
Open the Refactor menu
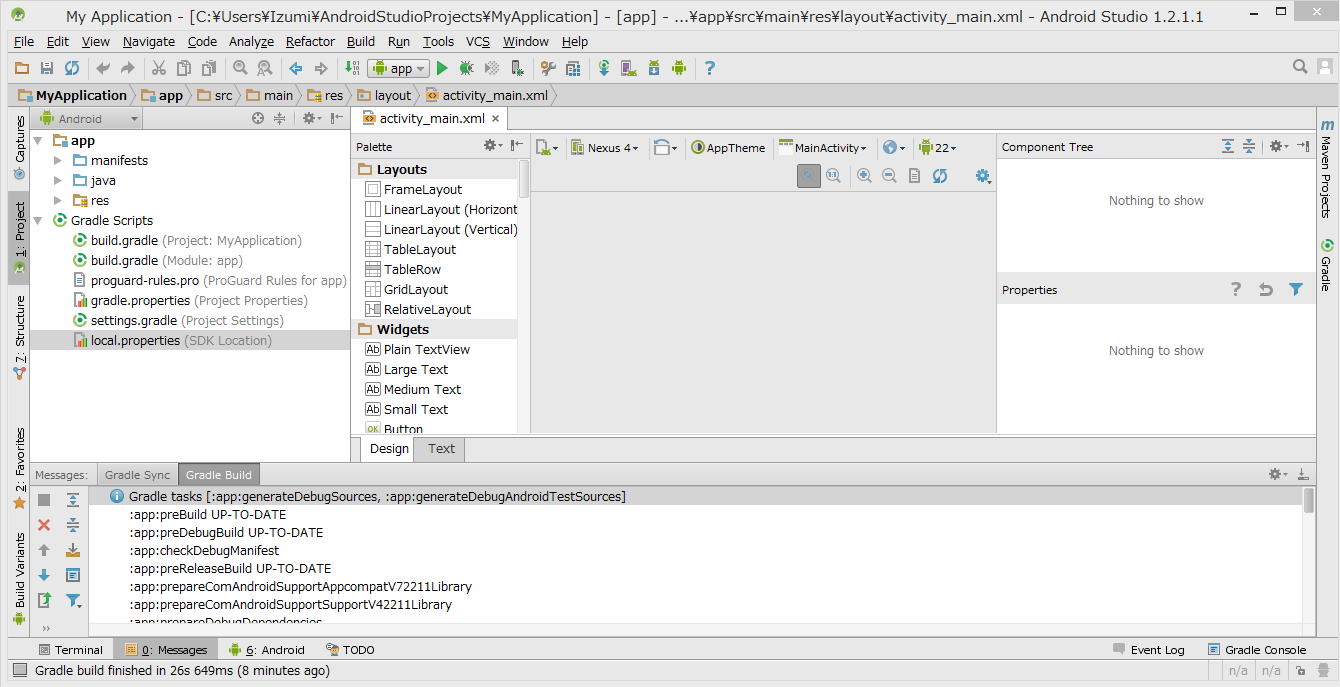click(310, 41)
